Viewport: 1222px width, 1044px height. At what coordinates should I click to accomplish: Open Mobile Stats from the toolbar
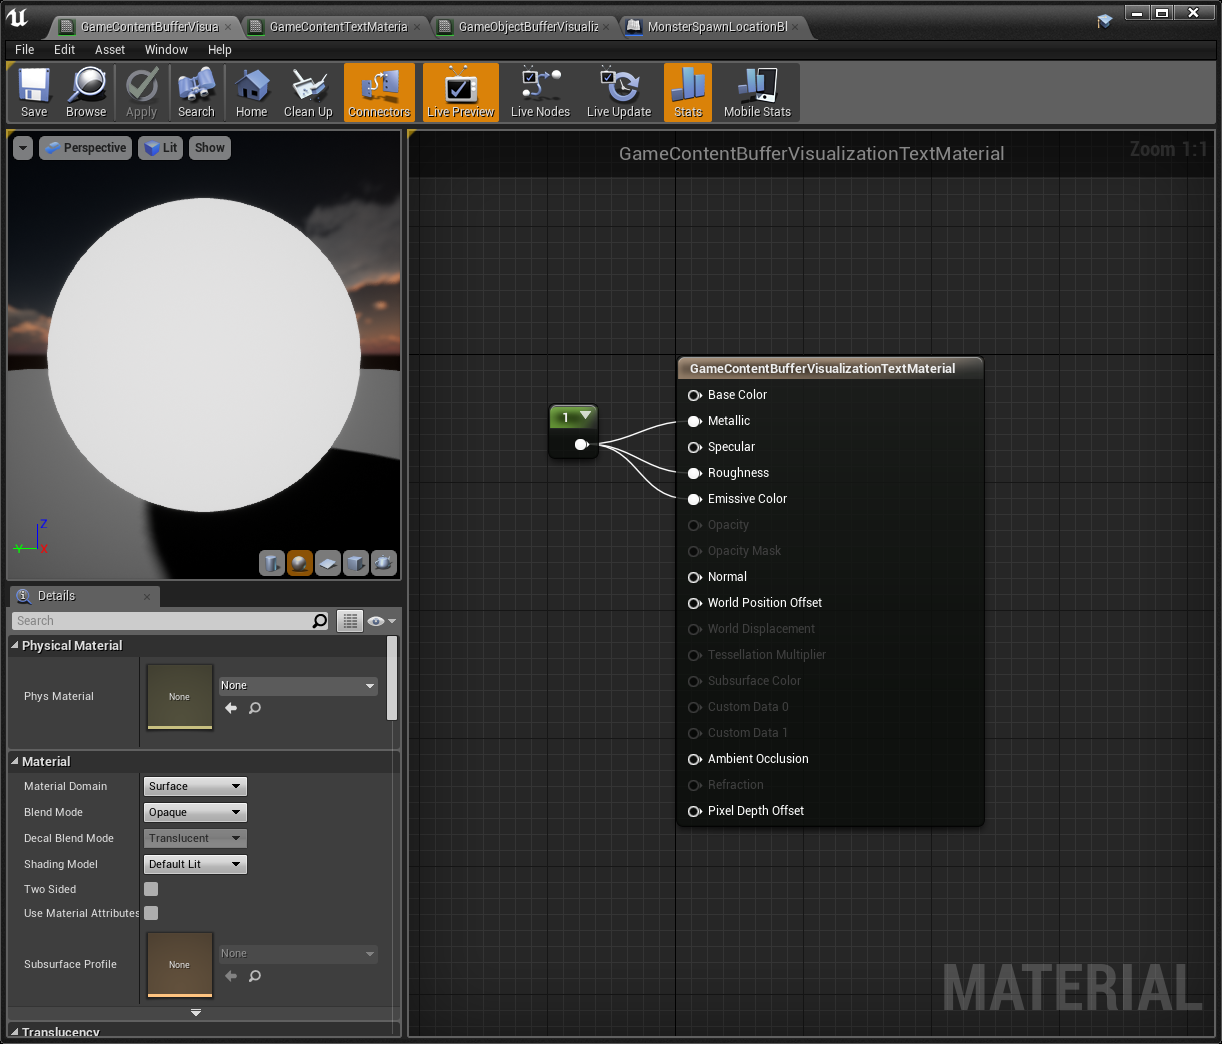click(x=757, y=92)
